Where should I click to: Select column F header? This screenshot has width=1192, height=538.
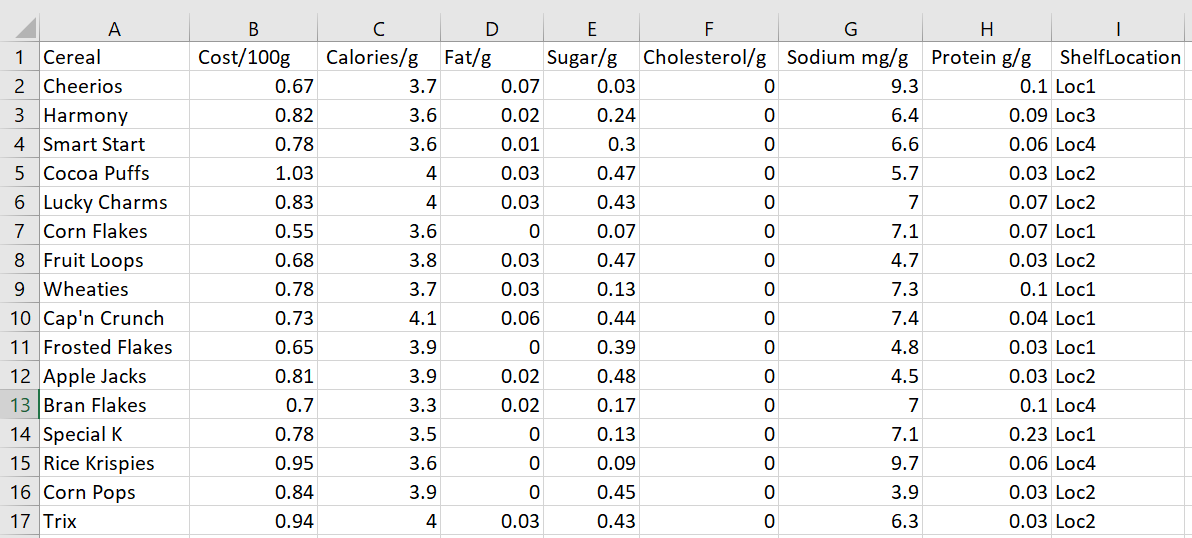(709, 28)
